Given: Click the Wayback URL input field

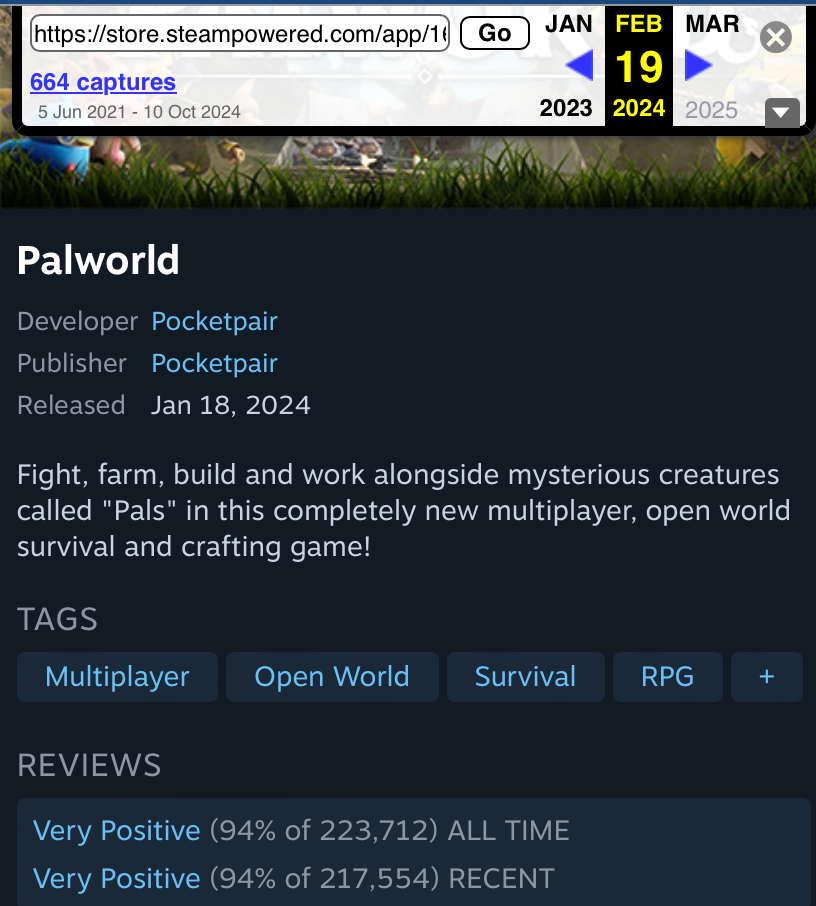Looking at the screenshot, I should coord(240,34).
